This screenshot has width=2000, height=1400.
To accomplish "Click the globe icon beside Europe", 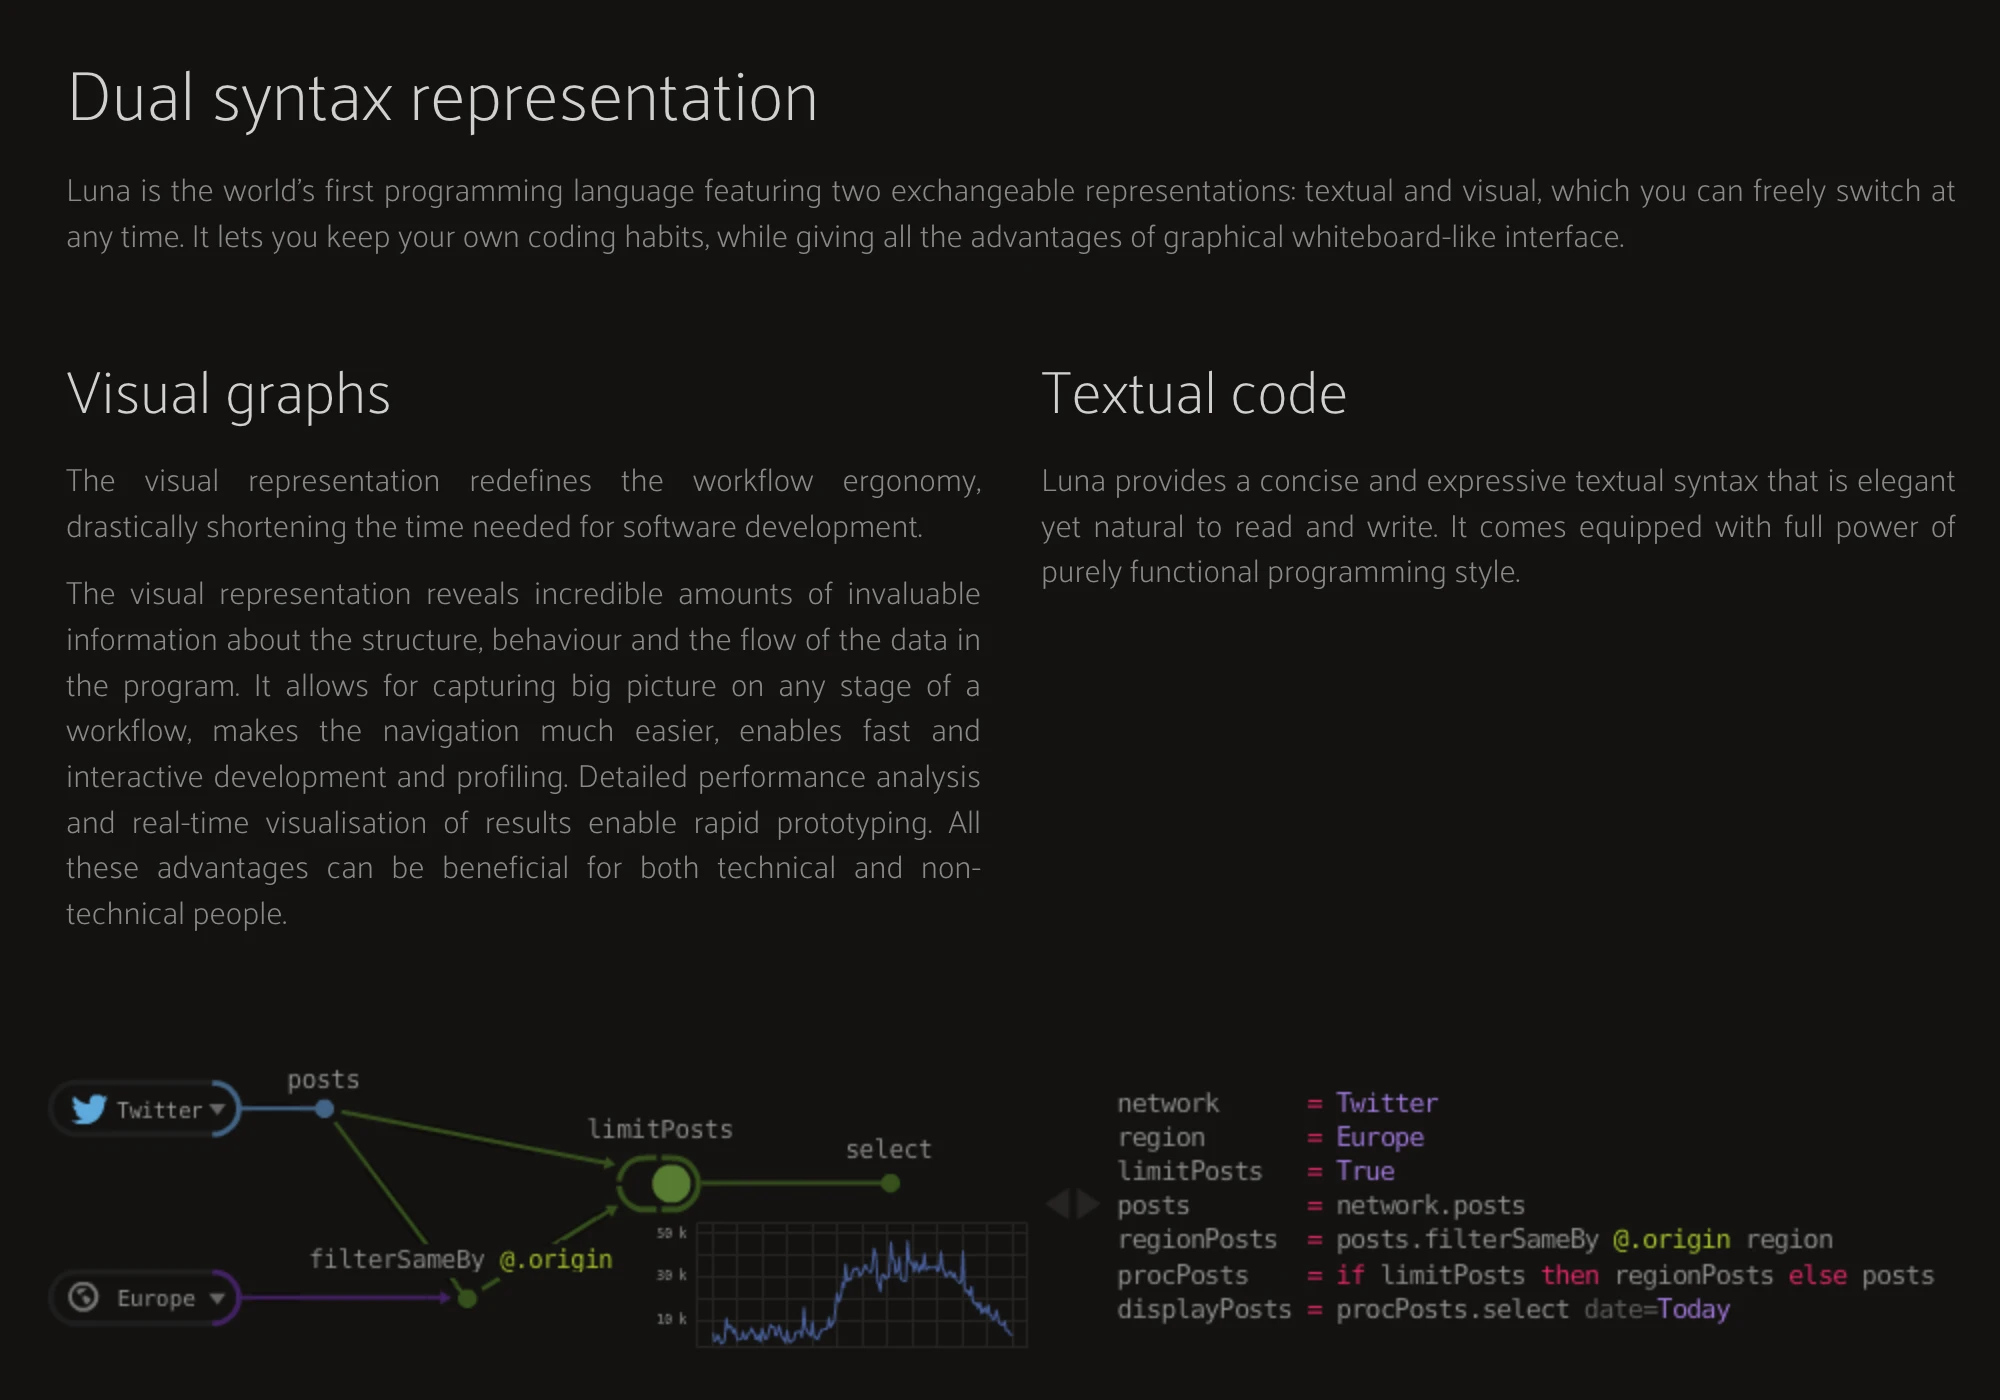I will pyautogui.click(x=84, y=1297).
